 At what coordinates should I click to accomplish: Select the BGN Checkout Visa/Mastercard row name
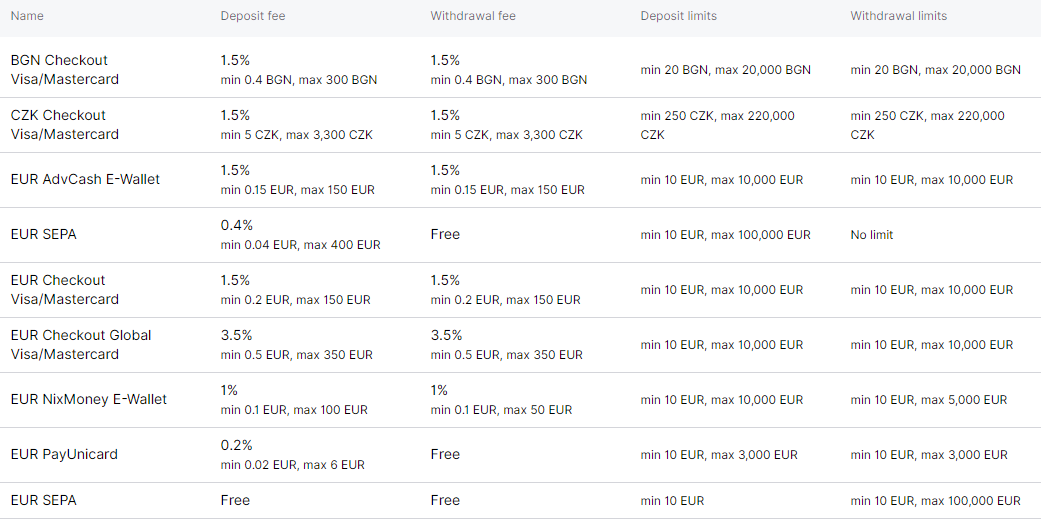point(65,70)
